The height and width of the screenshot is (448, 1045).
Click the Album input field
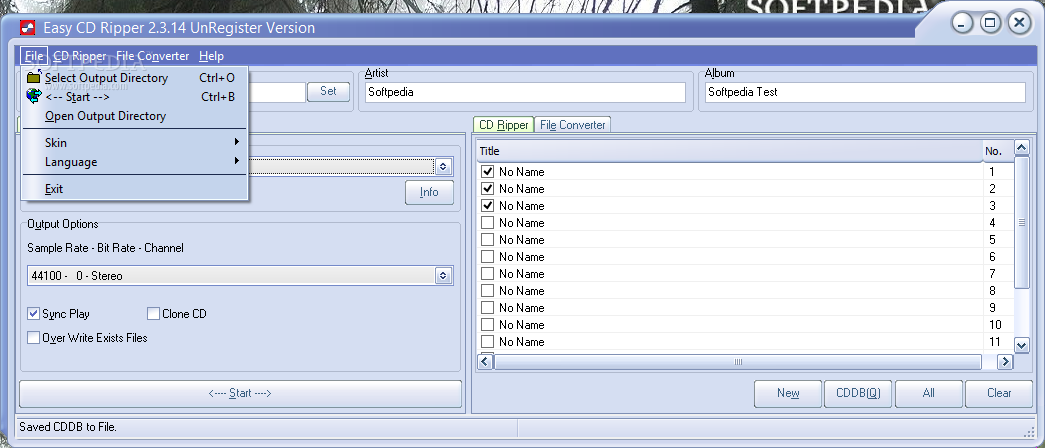coord(865,92)
